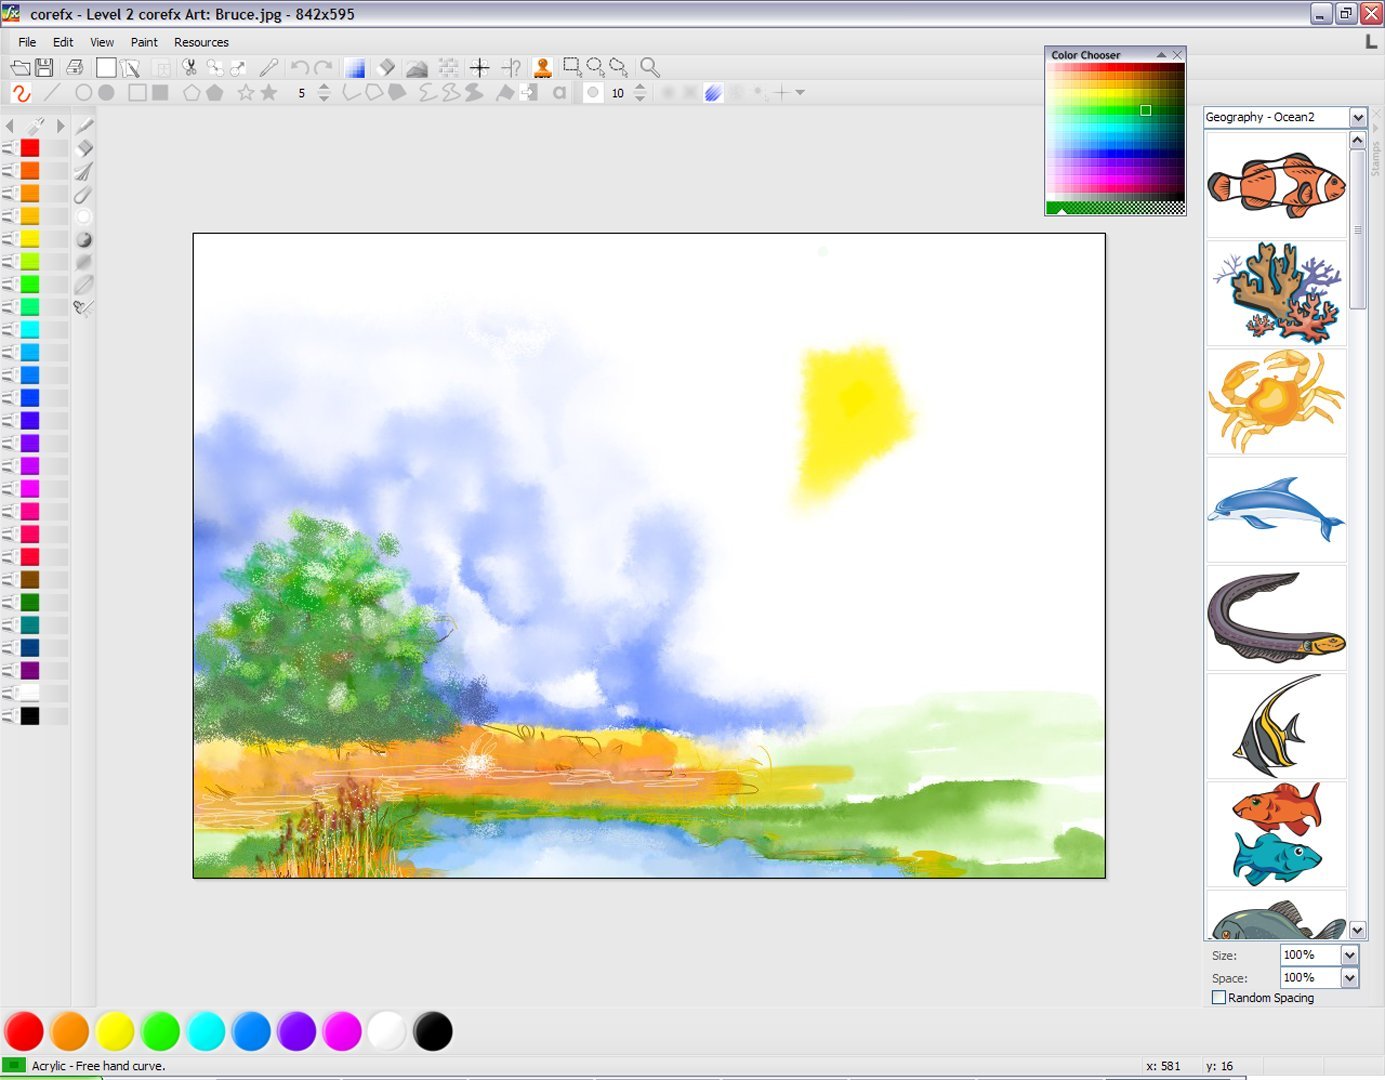This screenshot has width=1385, height=1080.
Task: Enable the Random Spacing checkbox
Action: [1219, 997]
